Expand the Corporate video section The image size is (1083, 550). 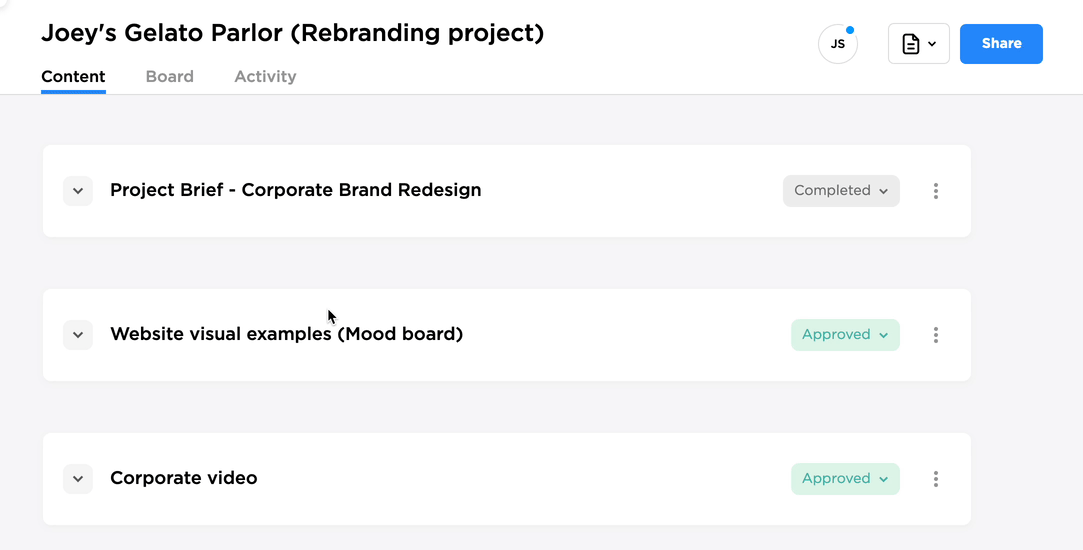coord(78,479)
